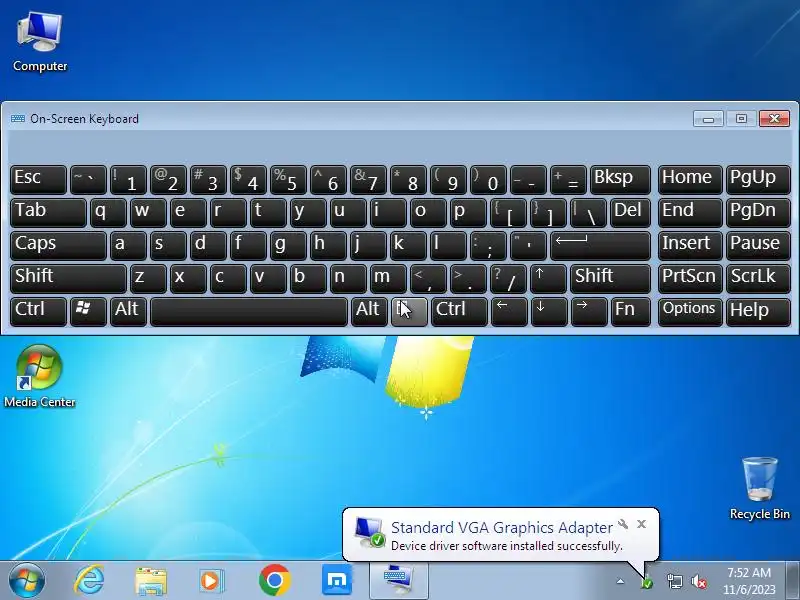Click the Home key

[690, 180]
